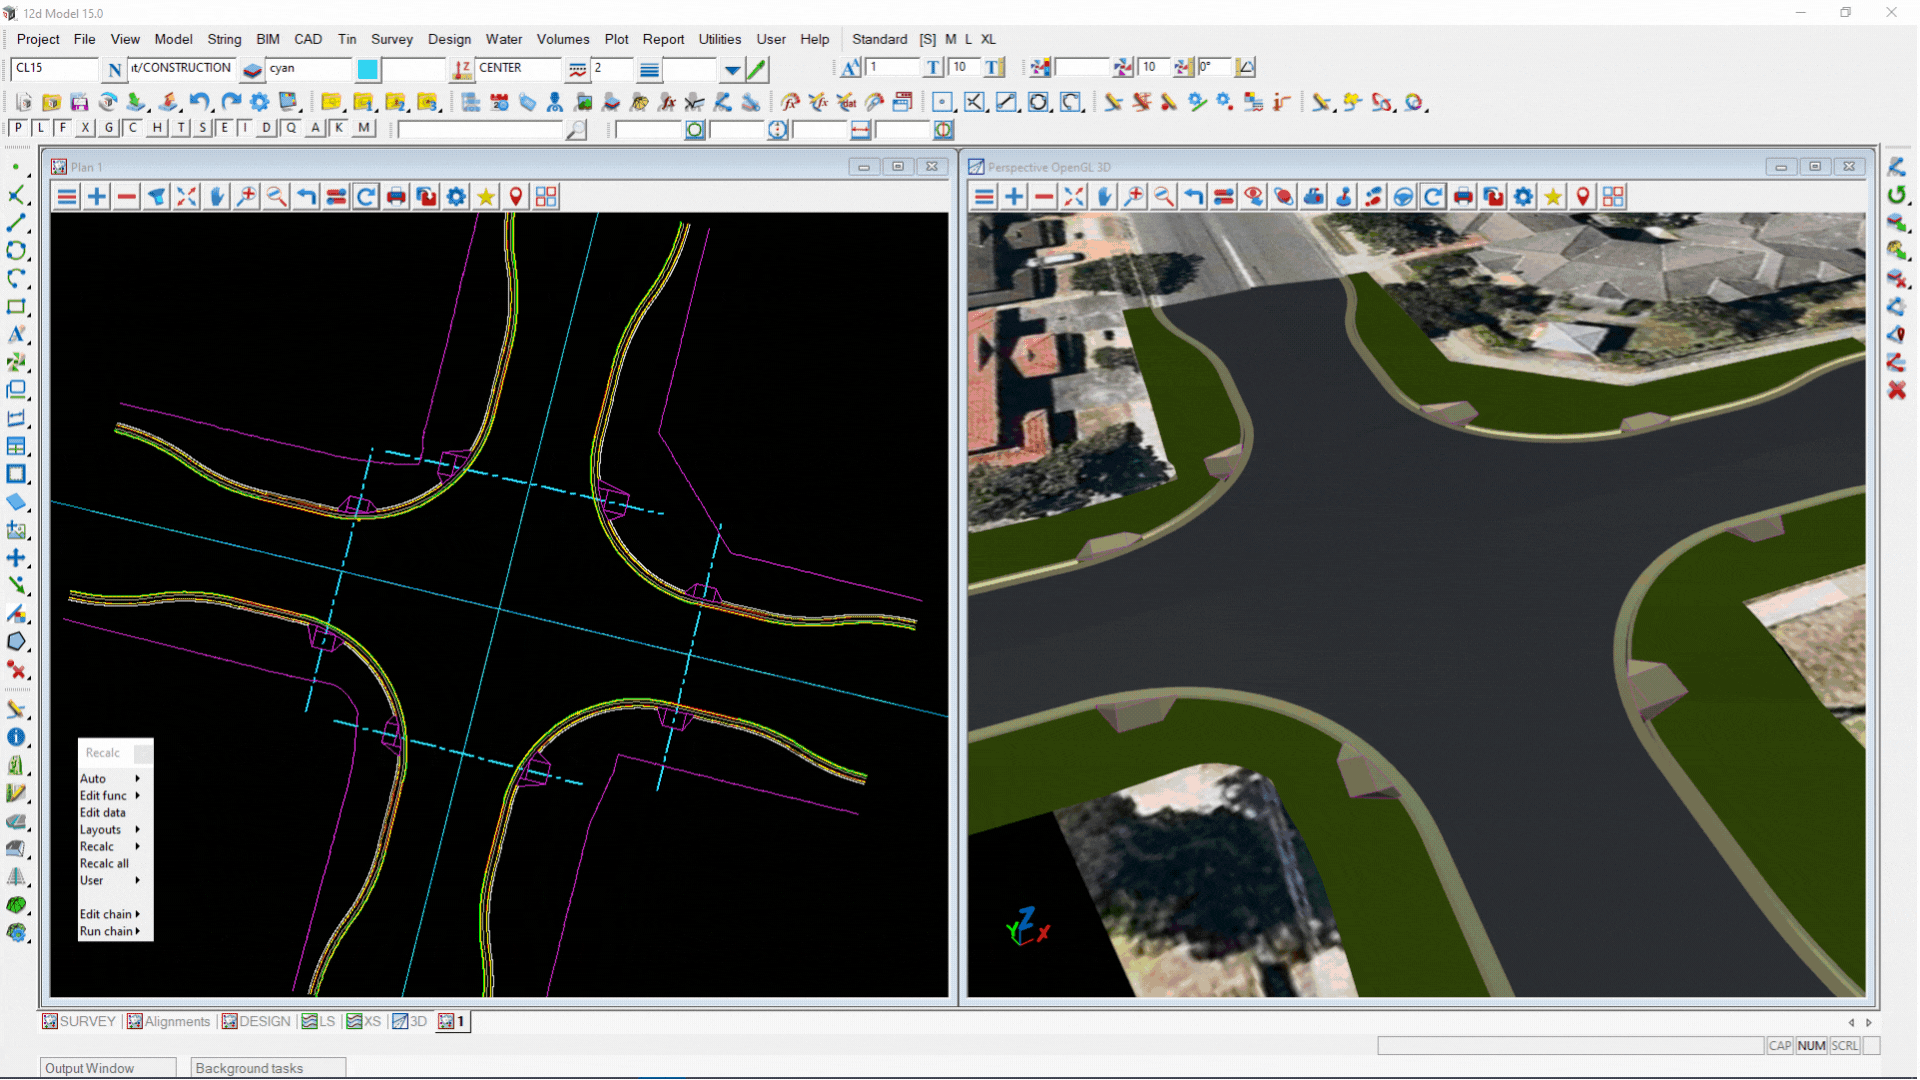Click the blue dropdown arrow beside the pencil tool
The image size is (1920, 1080).
733,70
